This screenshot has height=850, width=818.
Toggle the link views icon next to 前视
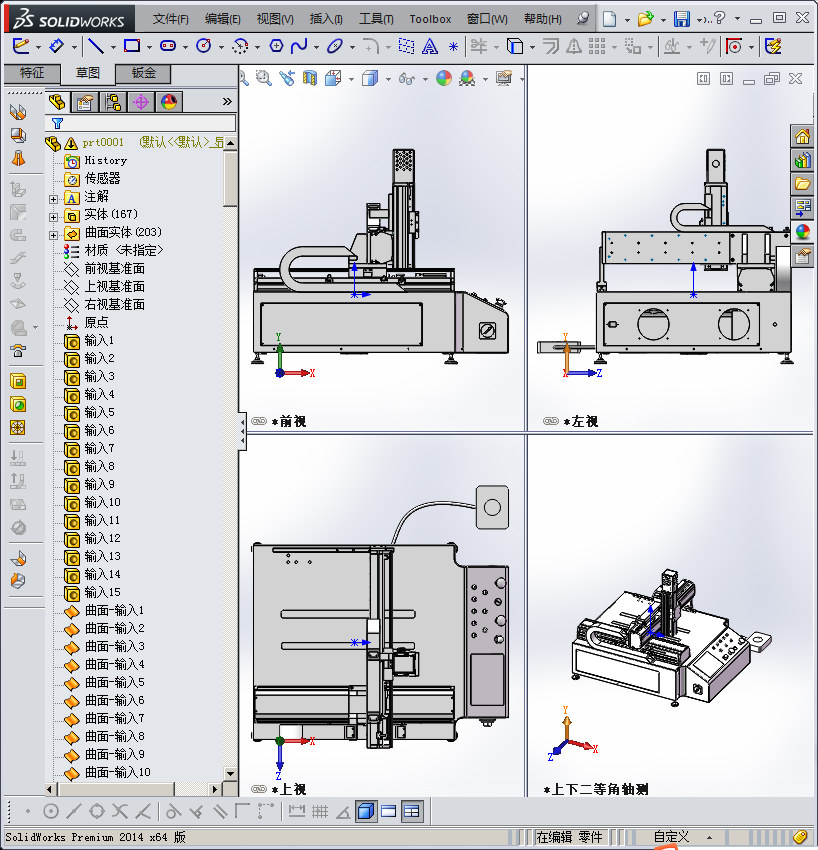tap(259, 421)
